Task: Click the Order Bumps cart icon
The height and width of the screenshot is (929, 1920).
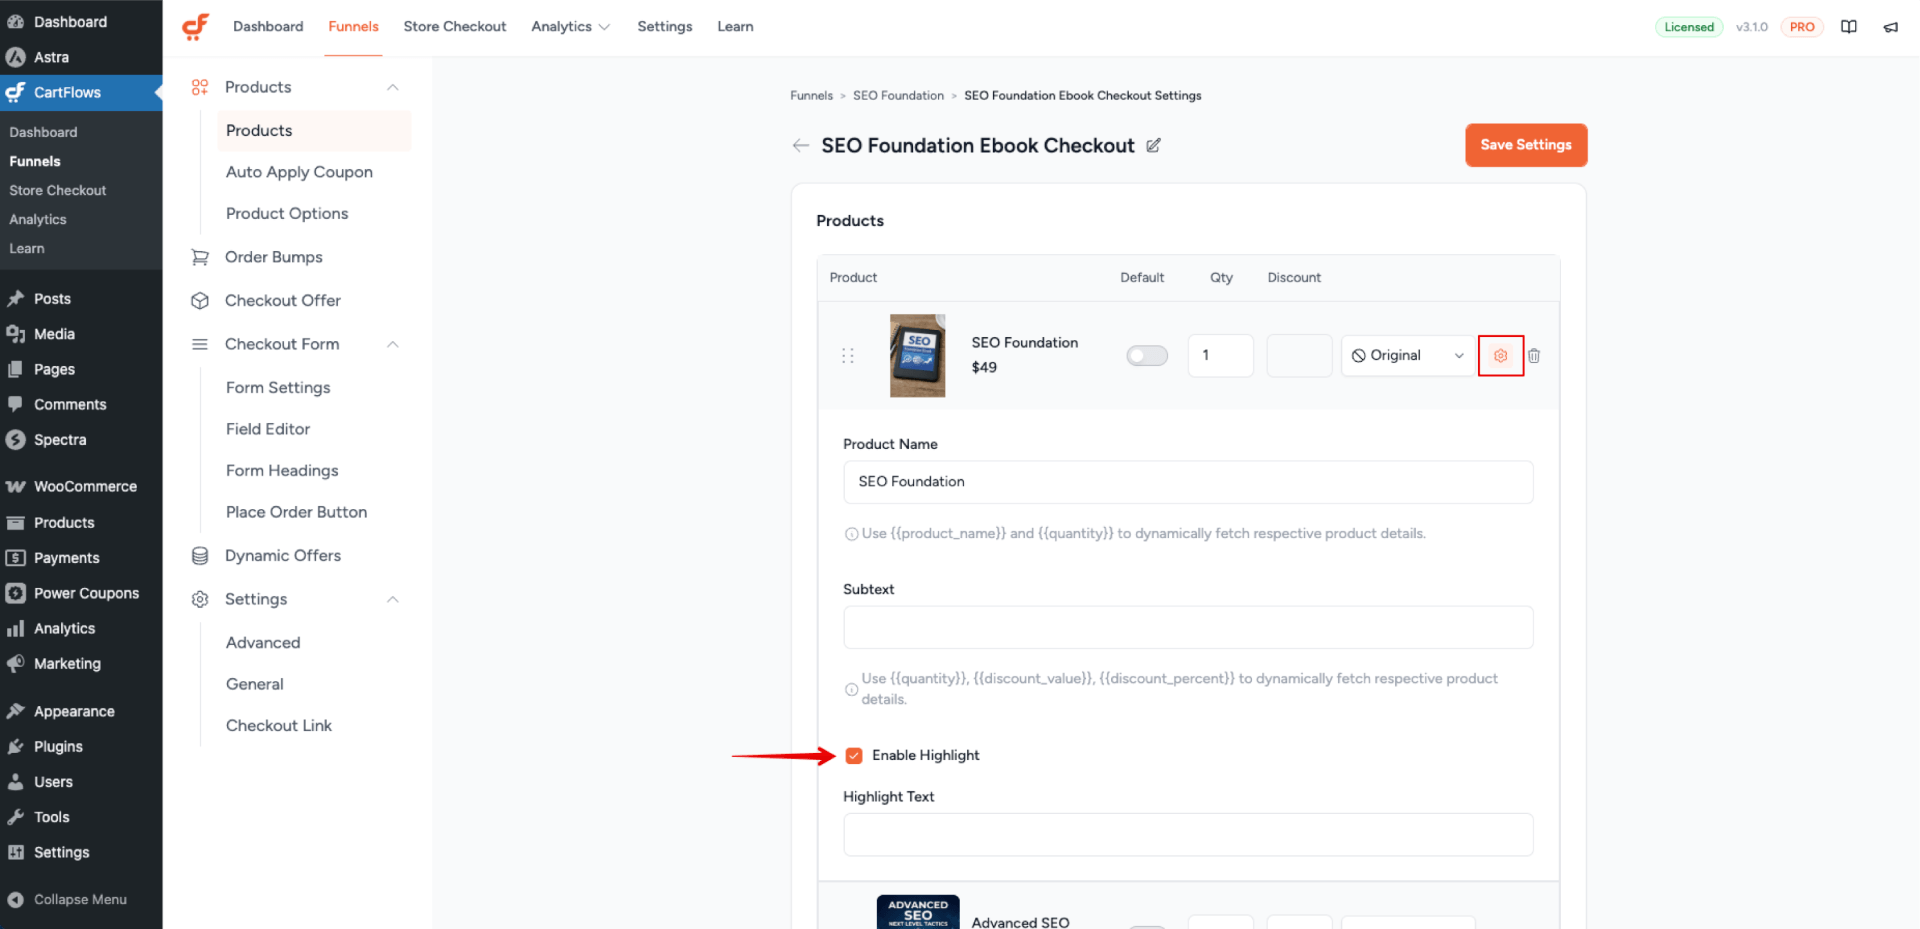Action: click(x=200, y=257)
